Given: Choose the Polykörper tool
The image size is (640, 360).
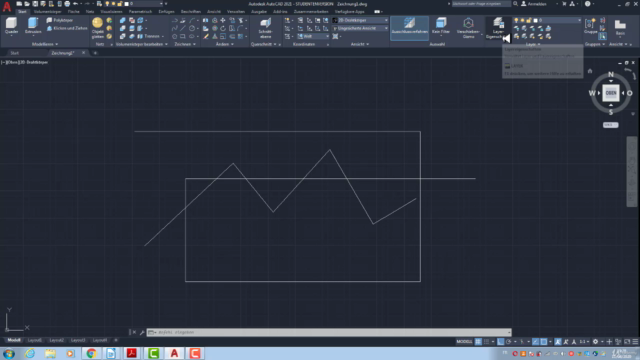Looking at the screenshot, I should (x=60, y=20).
